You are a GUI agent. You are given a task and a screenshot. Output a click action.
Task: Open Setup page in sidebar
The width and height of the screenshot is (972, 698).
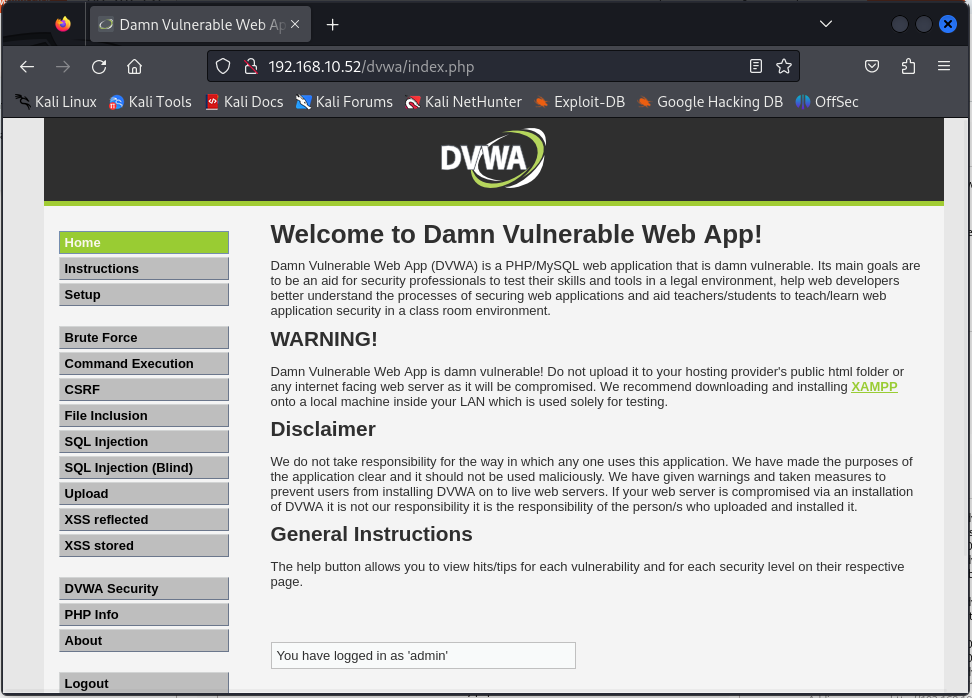point(144,294)
